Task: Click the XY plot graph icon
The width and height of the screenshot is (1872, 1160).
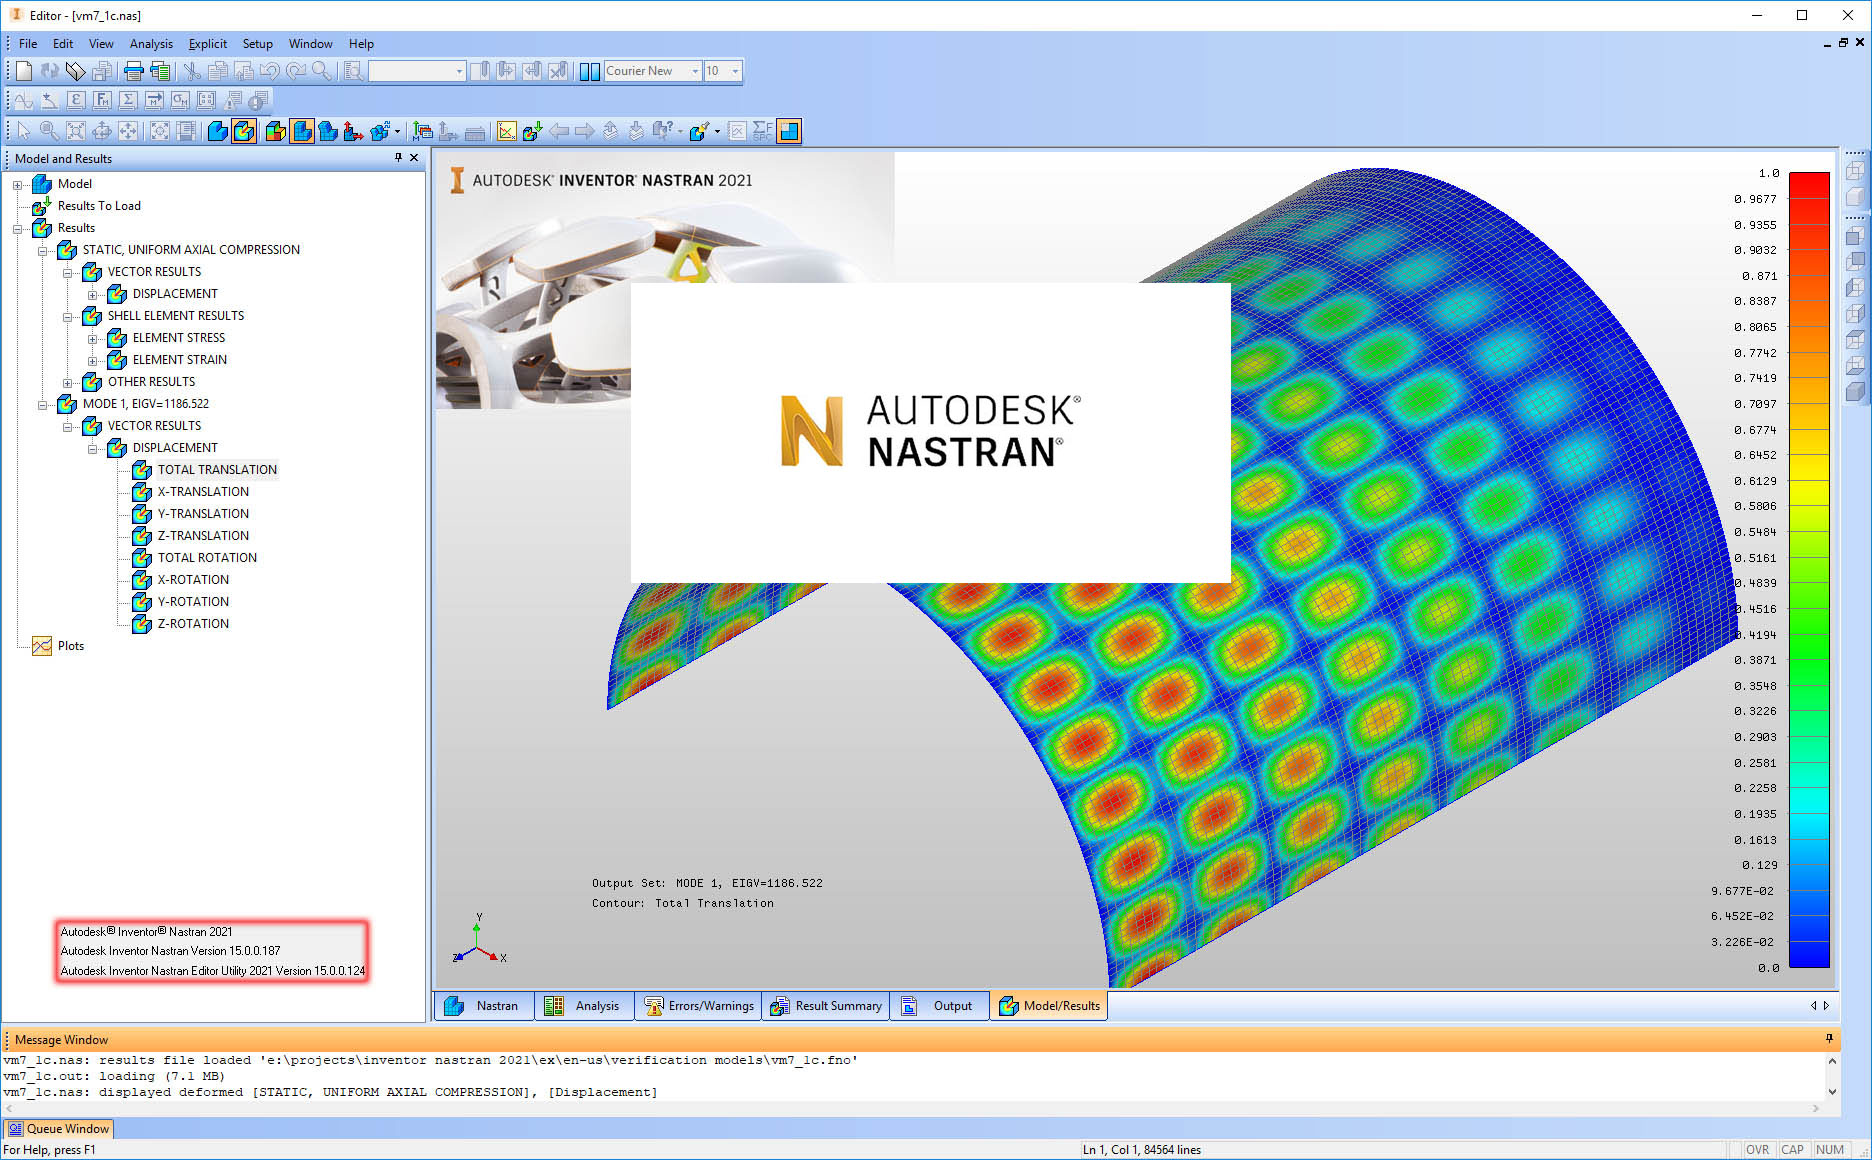Action: 507,131
